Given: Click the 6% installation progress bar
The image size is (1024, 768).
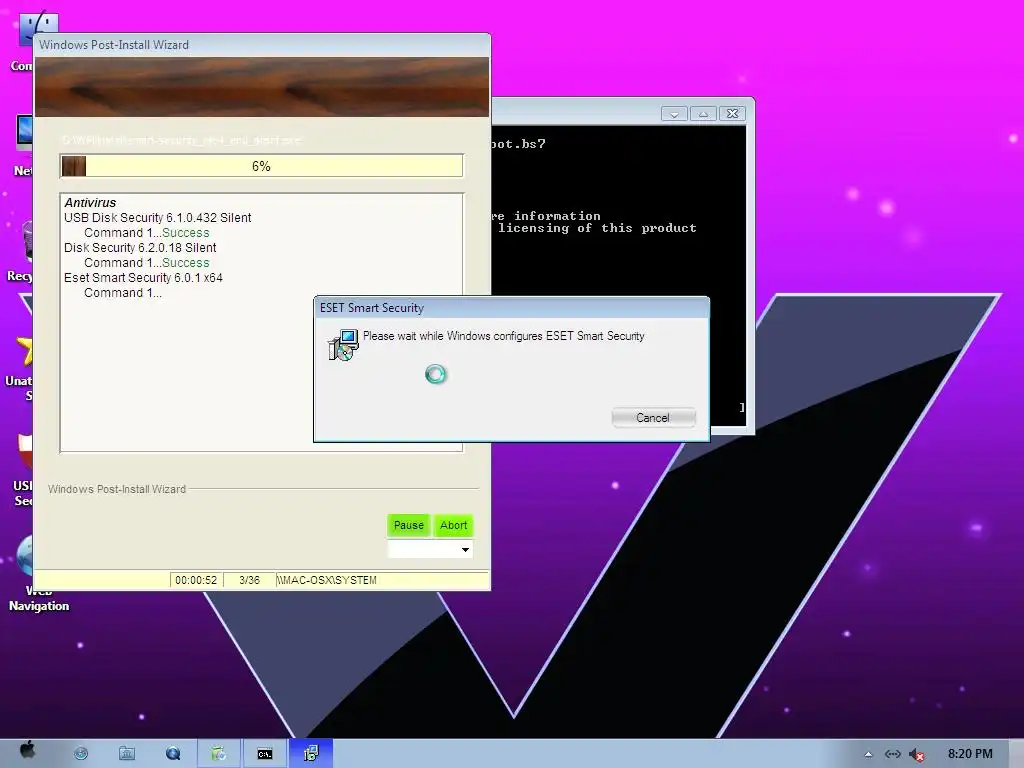Looking at the screenshot, I should (261, 166).
